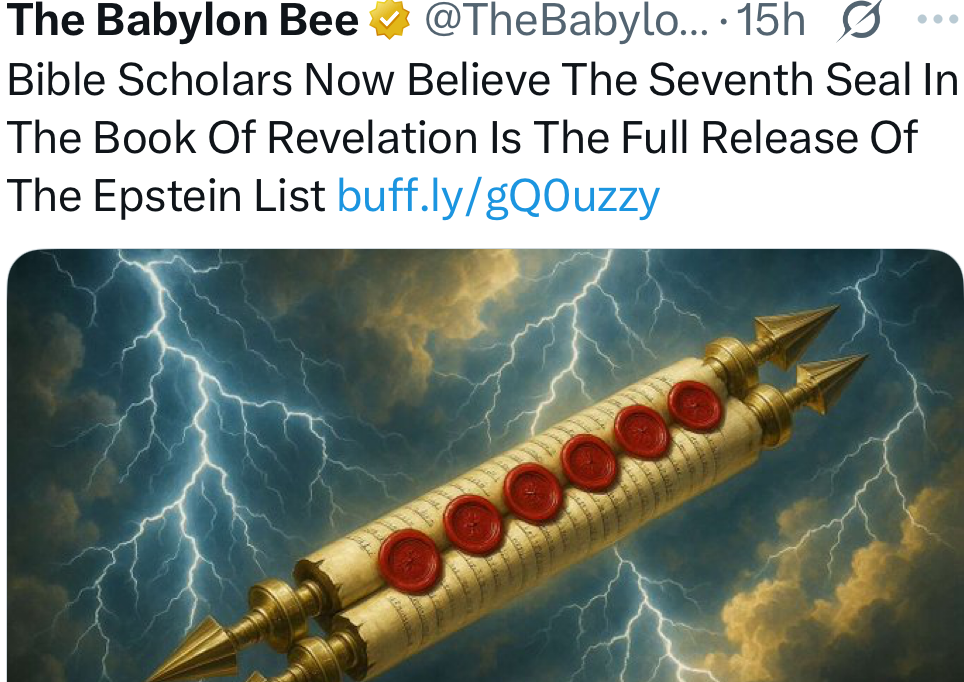Click the gold verified badge
The height and width of the screenshot is (682, 964).
[389, 20]
